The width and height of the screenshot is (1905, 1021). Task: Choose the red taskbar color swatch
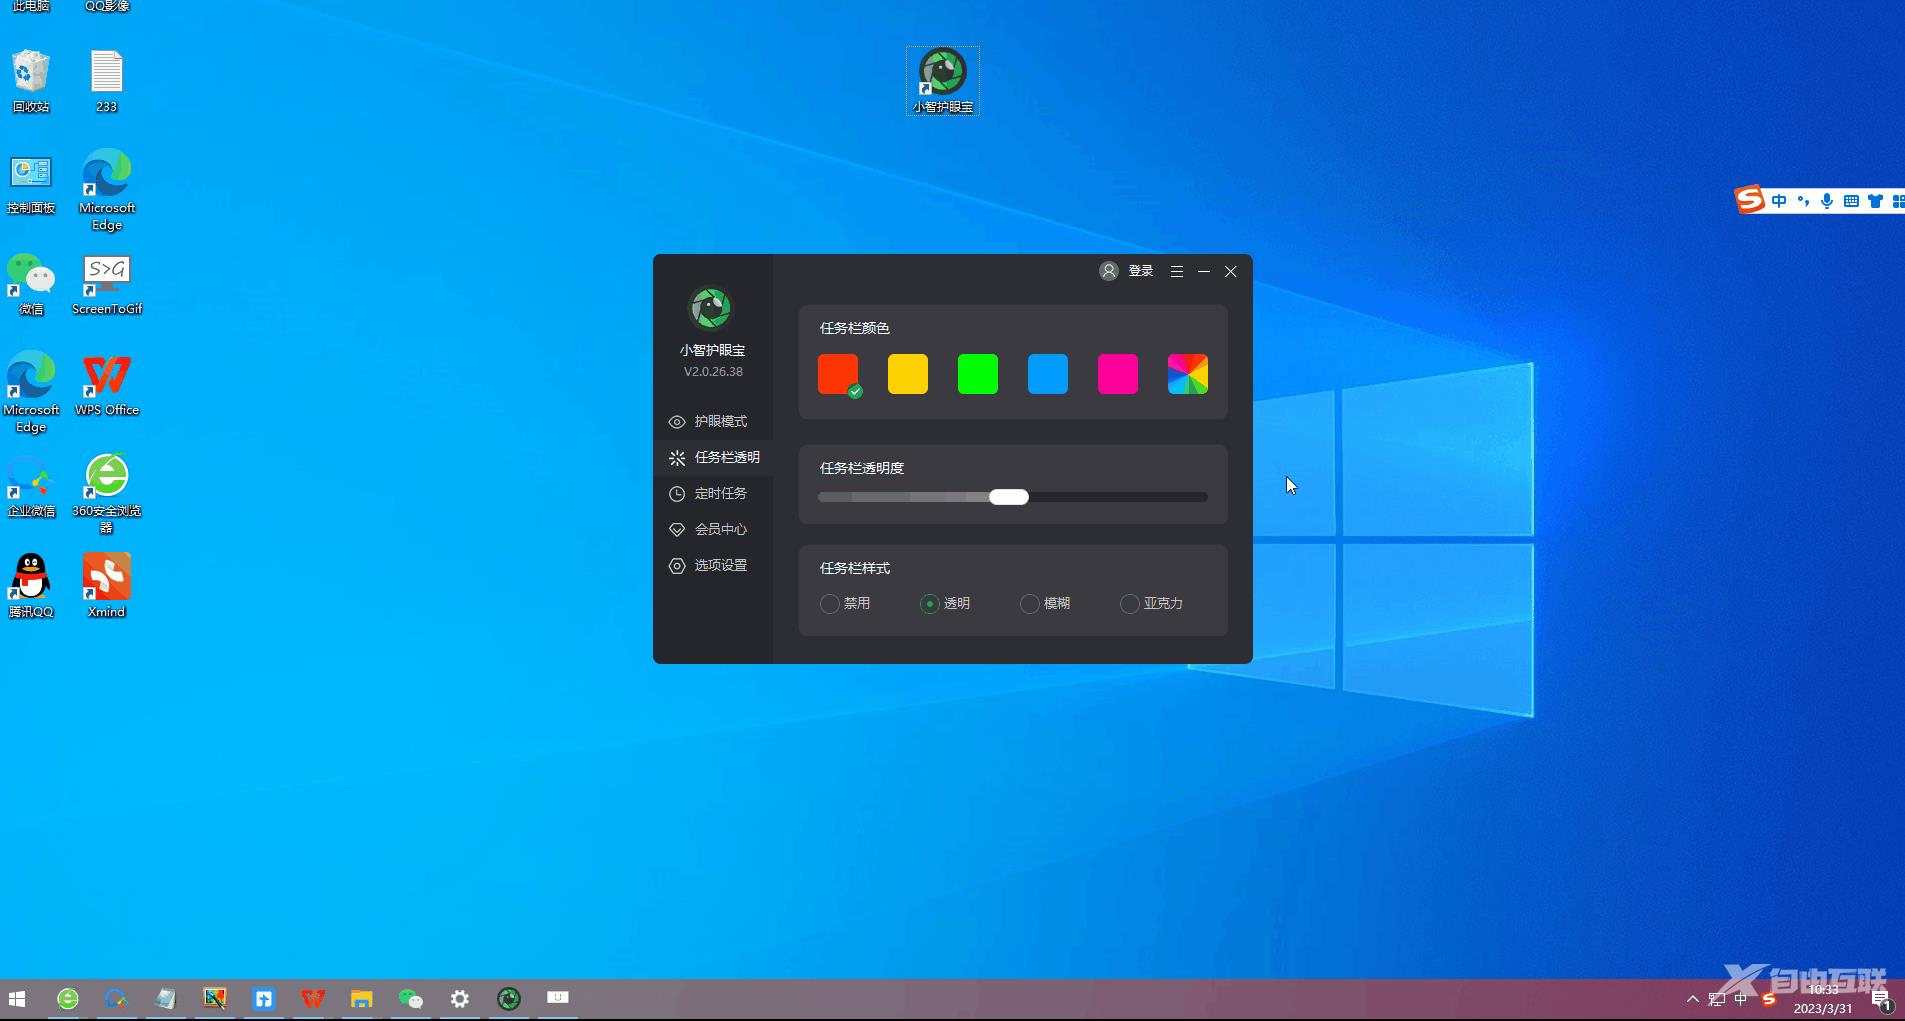[x=838, y=374]
